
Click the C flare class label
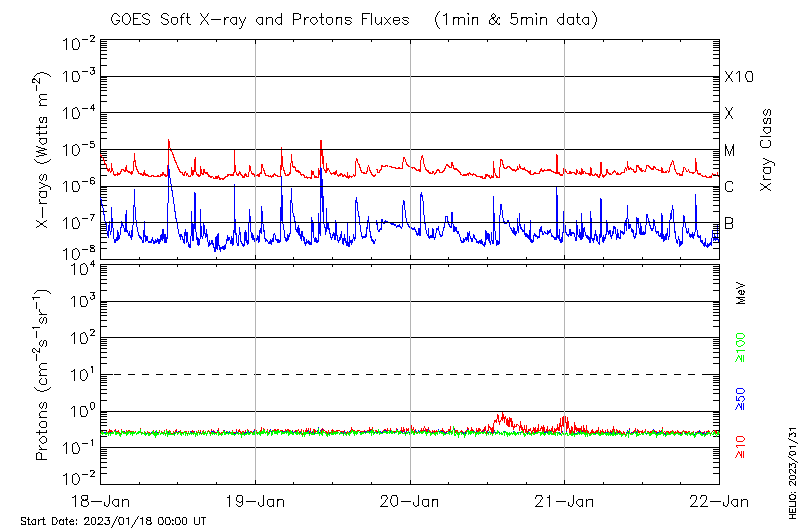730,187
